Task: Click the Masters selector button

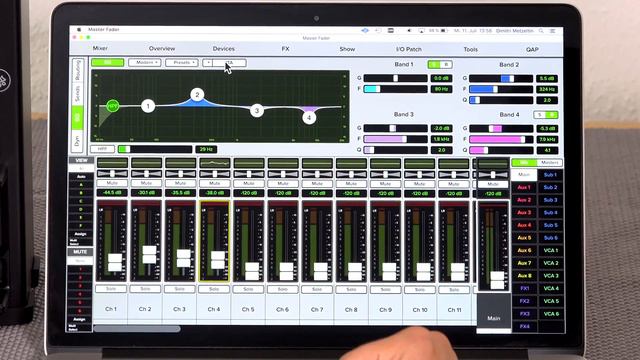Action: pyautogui.click(x=549, y=162)
